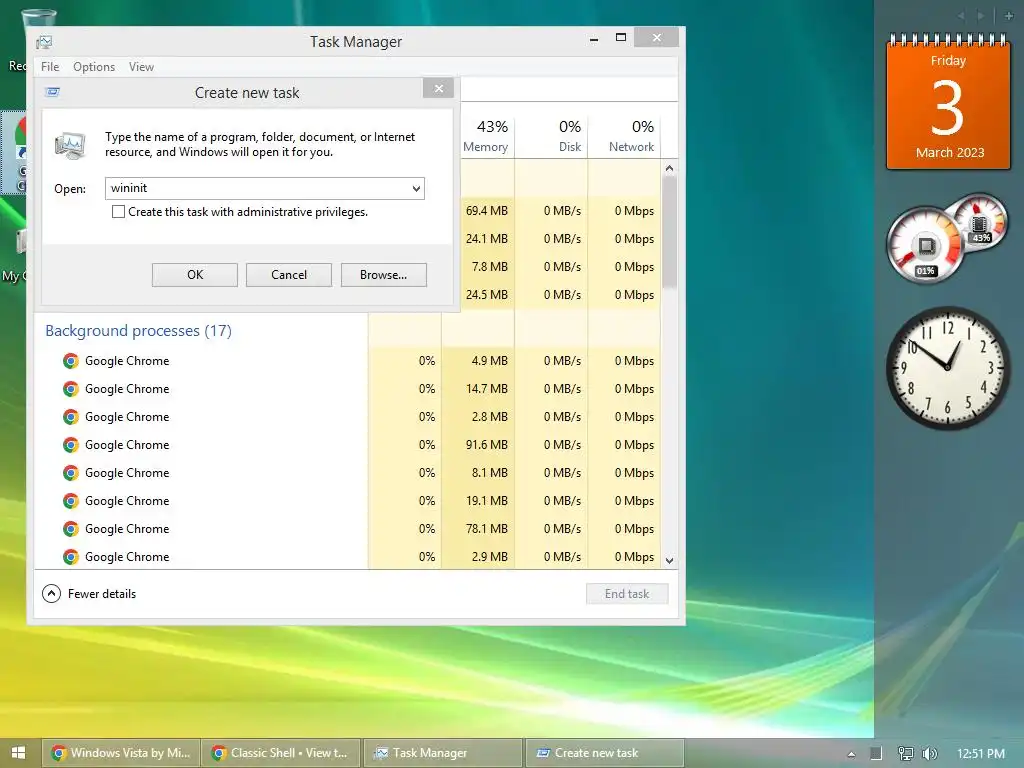
Task: Select the Google Chrome row using 78.1 MB
Action: click(x=347, y=529)
